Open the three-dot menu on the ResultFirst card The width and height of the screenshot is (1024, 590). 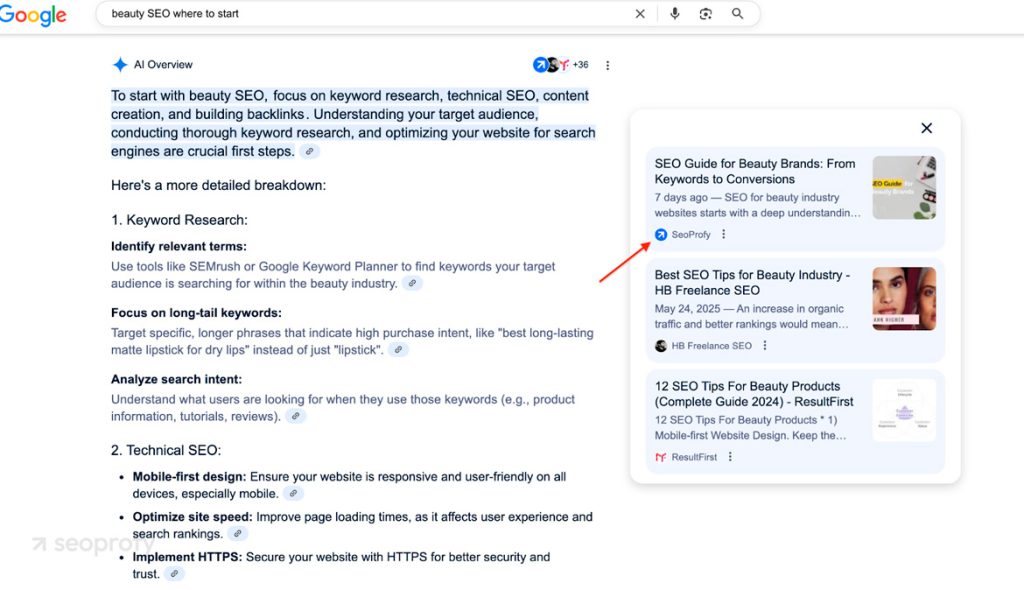coord(729,456)
